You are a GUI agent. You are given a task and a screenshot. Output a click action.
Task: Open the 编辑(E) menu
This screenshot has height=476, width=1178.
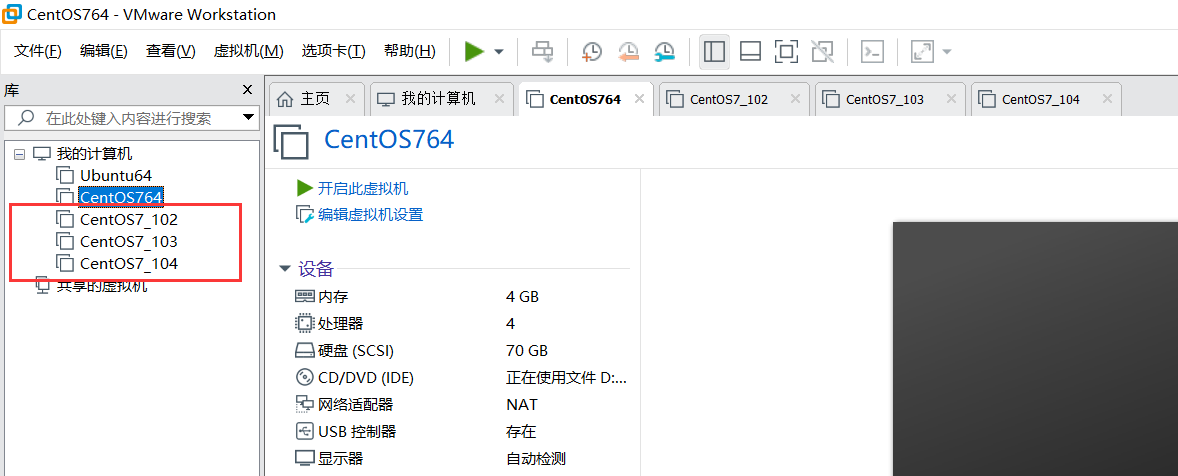tap(104, 51)
